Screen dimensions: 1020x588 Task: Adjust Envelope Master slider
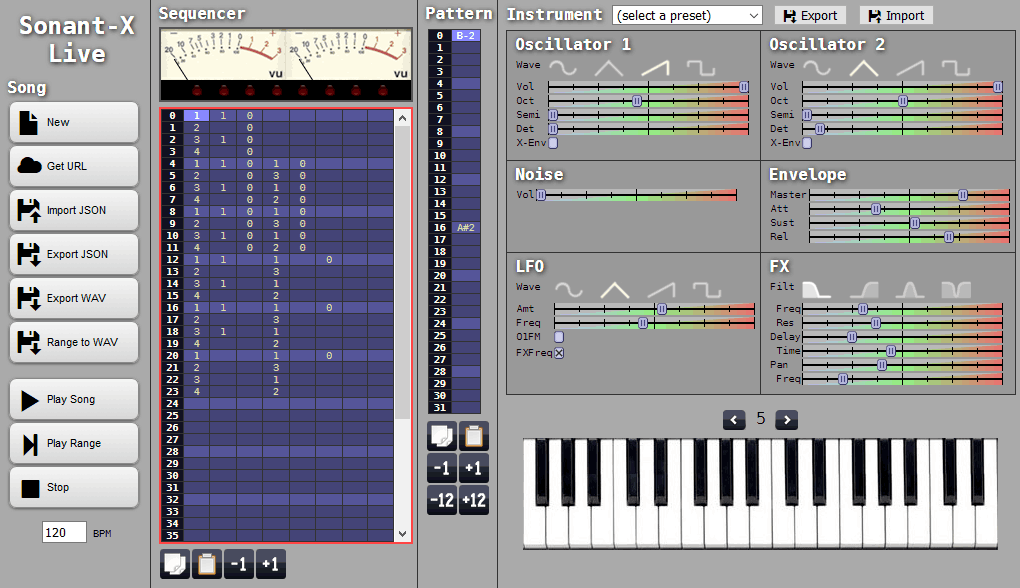[909, 195]
